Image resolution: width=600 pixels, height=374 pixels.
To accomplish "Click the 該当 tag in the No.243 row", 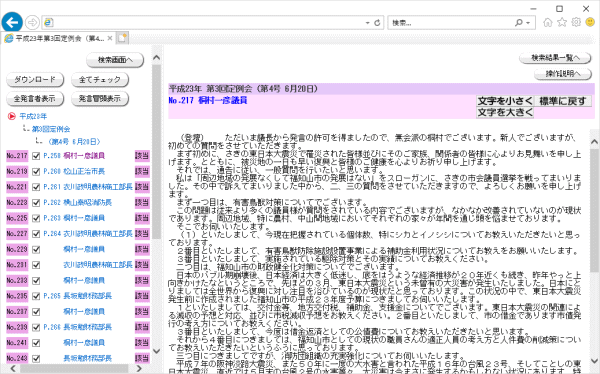I will click(x=142, y=358).
